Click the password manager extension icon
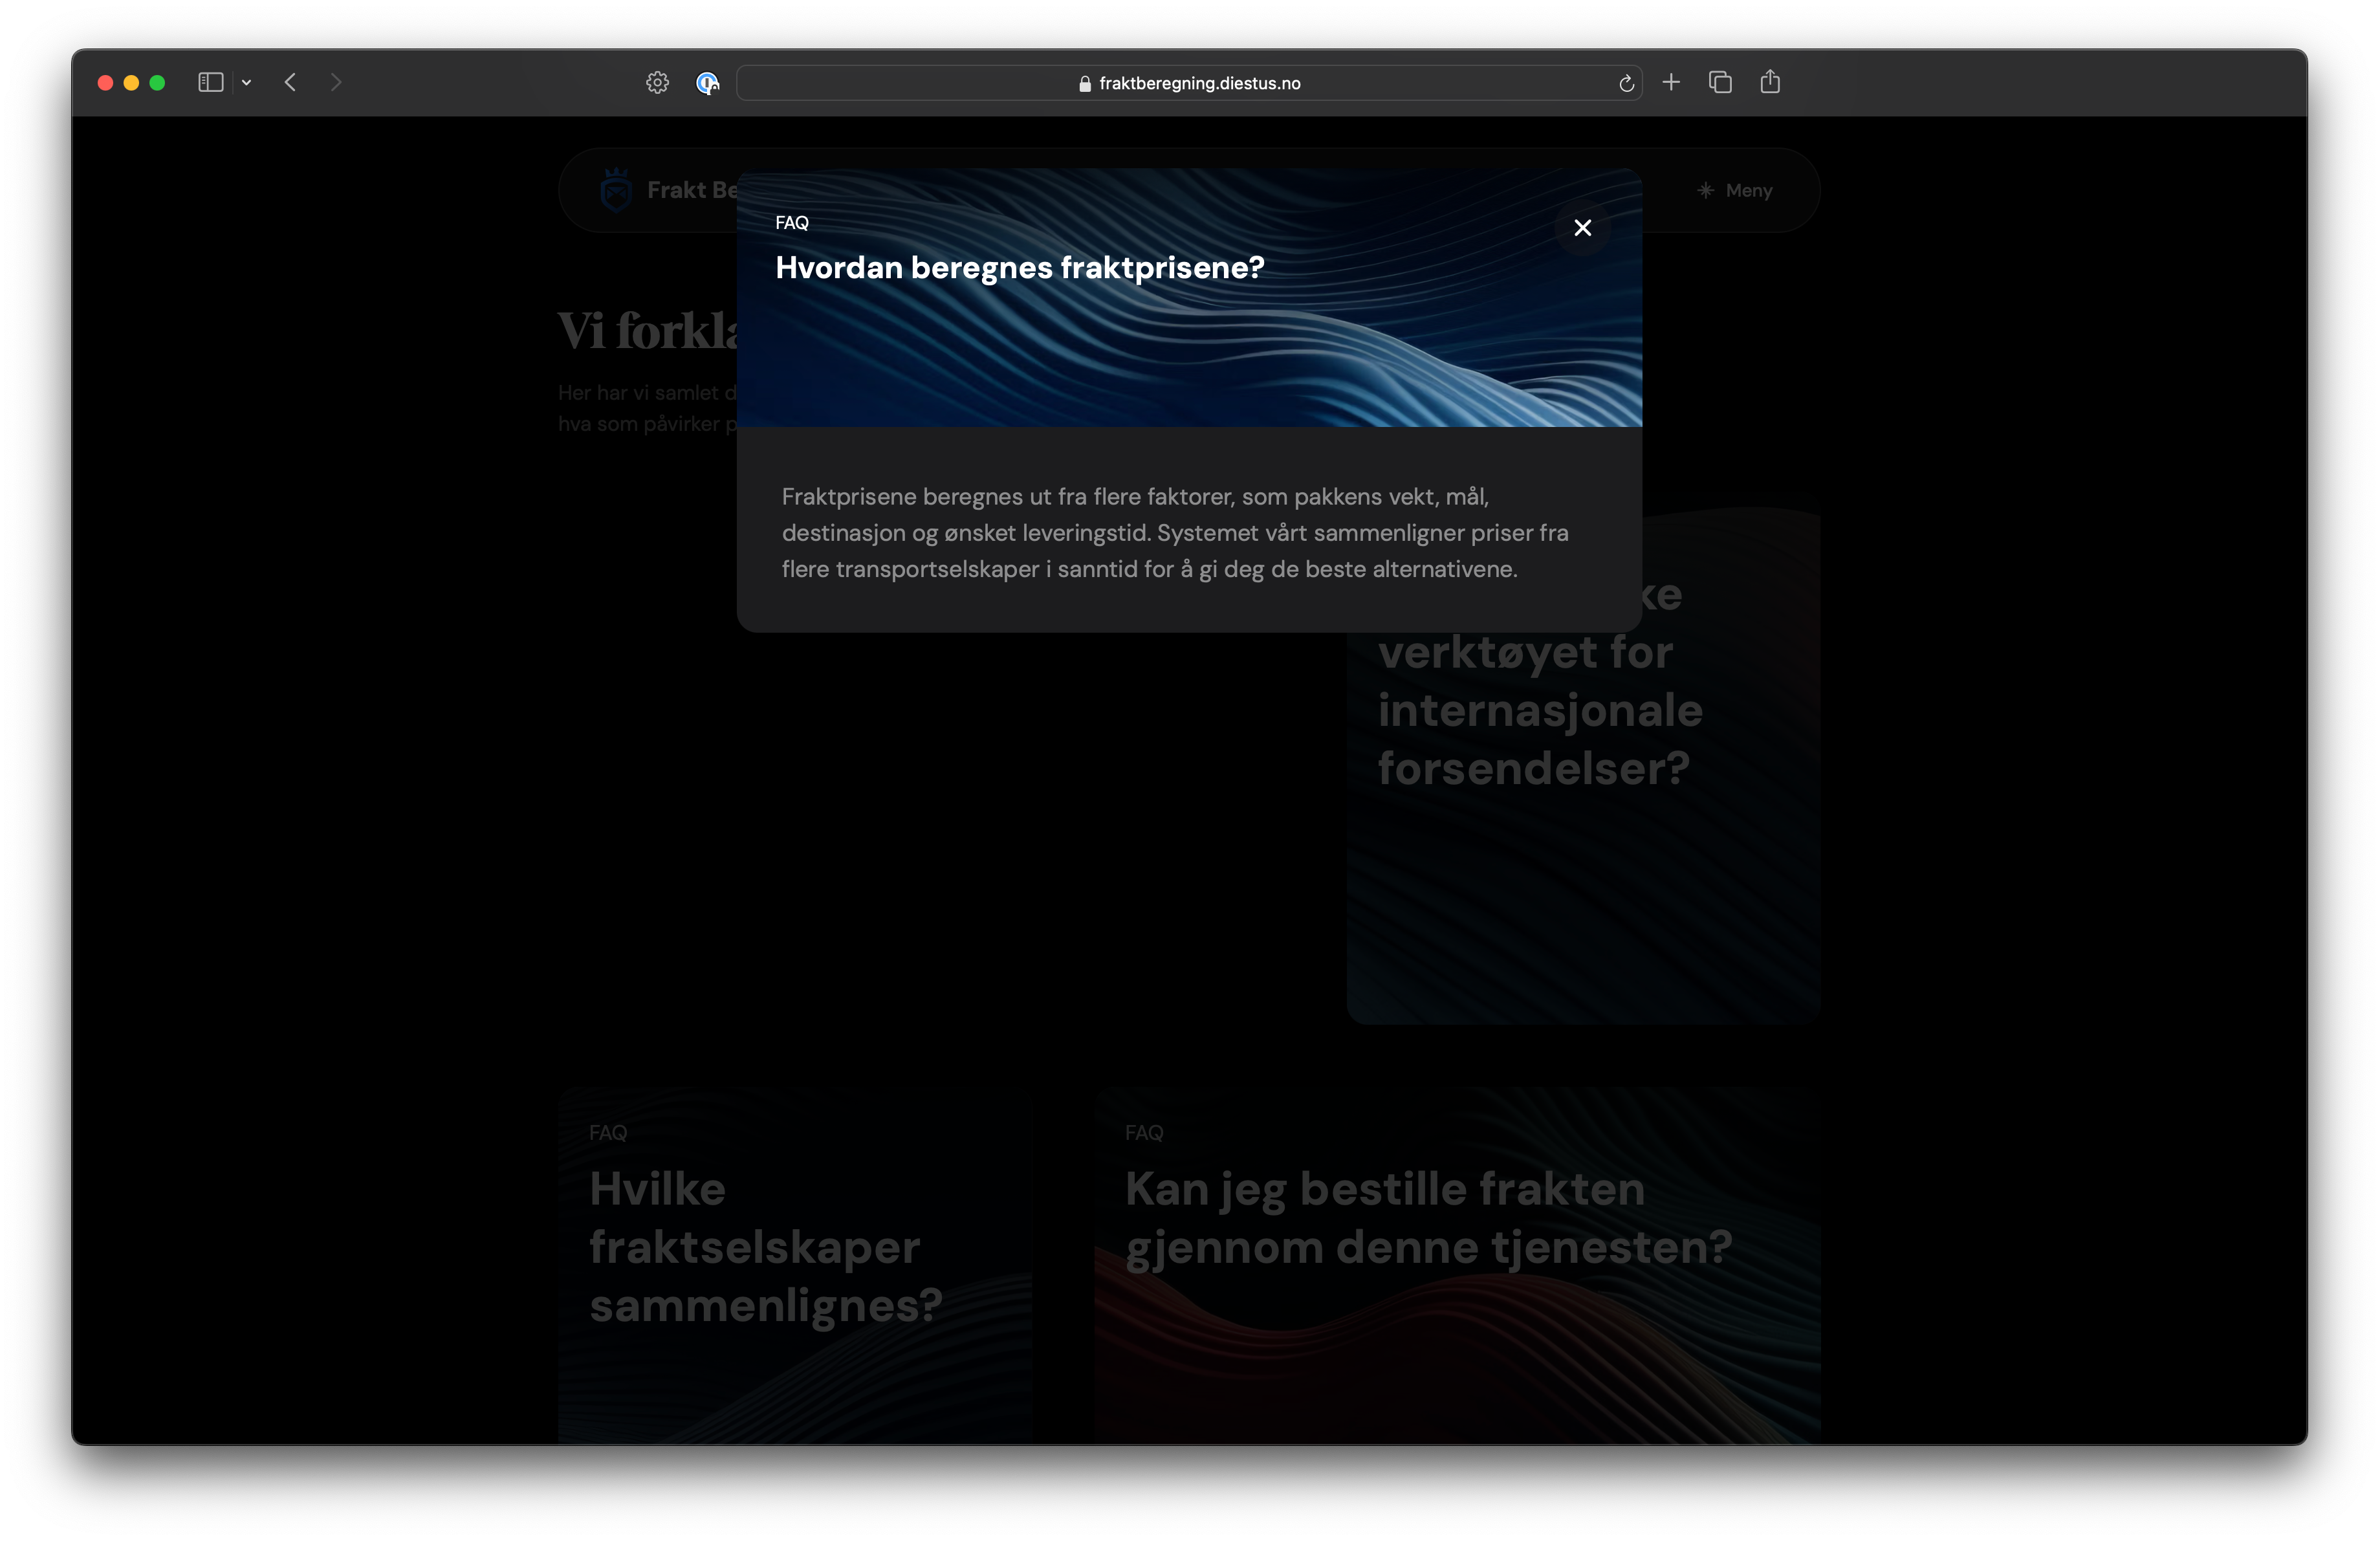 pyautogui.click(x=707, y=83)
